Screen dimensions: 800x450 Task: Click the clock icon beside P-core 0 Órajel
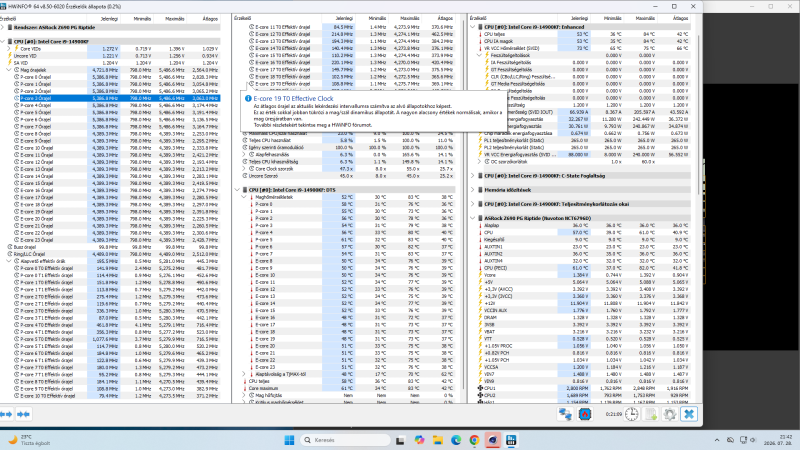click(x=17, y=77)
